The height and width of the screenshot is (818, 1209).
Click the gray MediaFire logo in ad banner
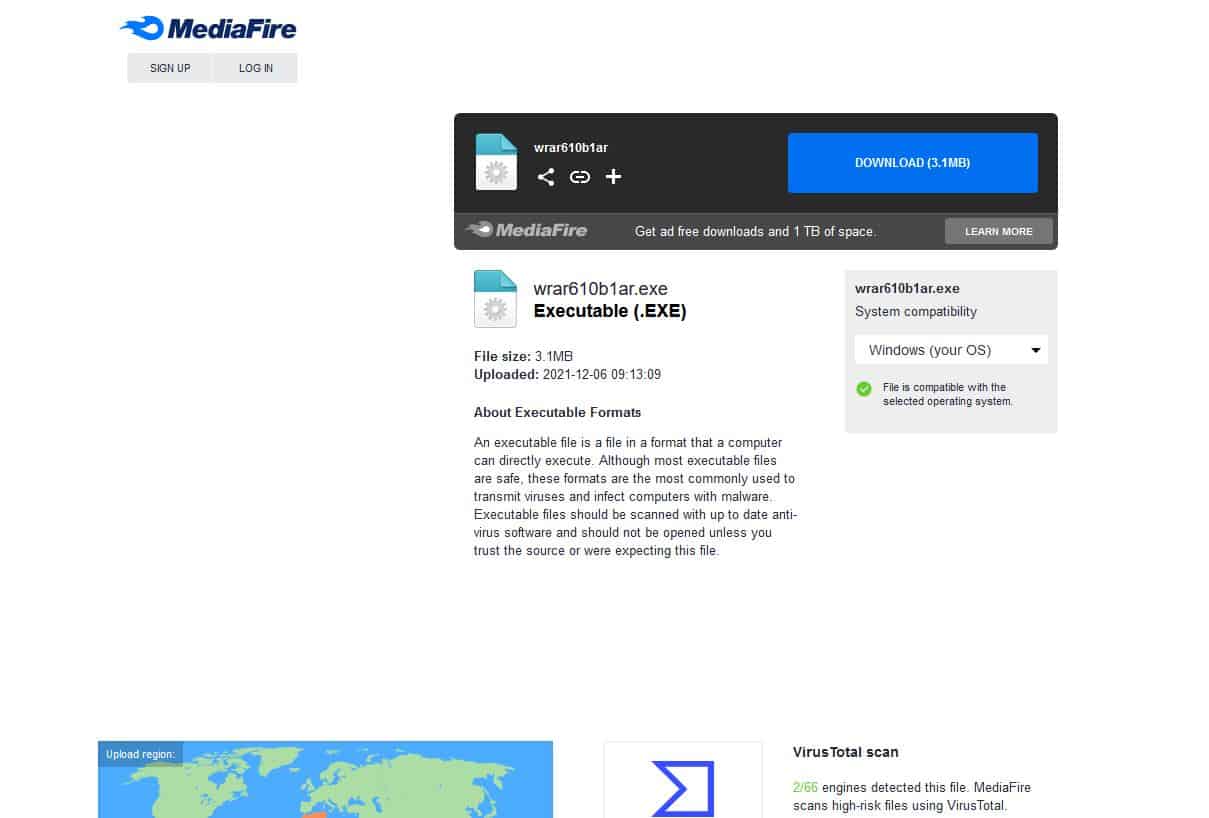(527, 230)
